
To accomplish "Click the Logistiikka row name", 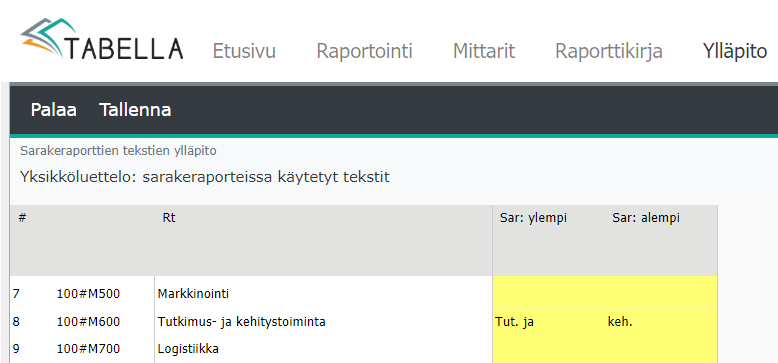I will coord(188,349).
